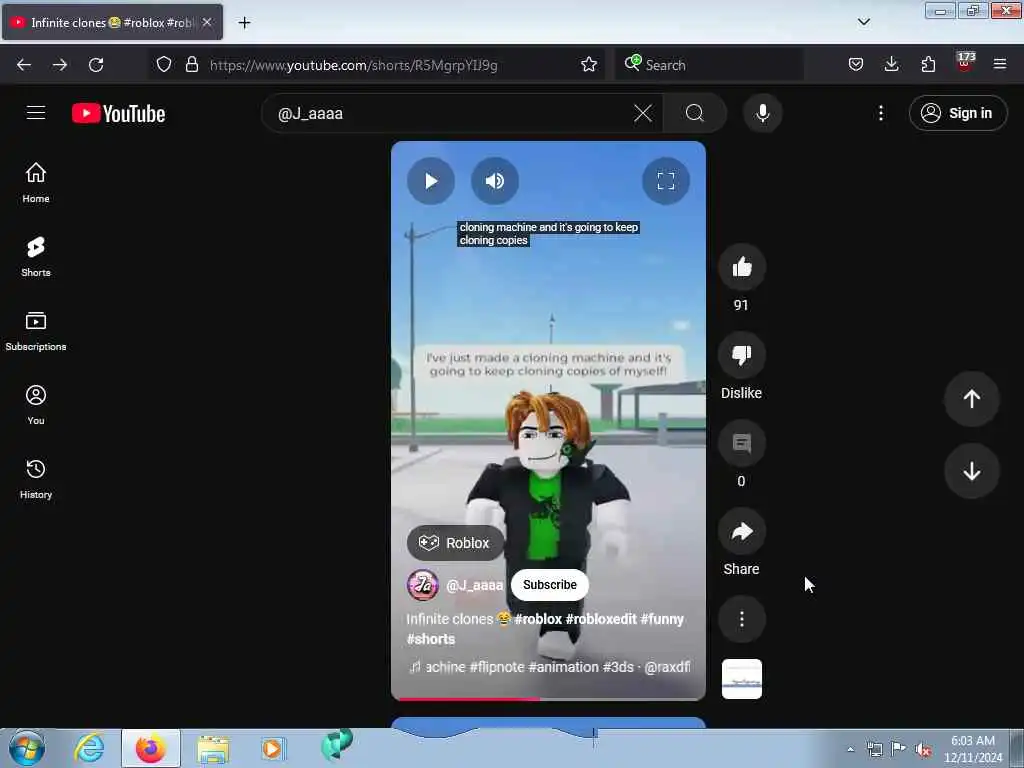This screenshot has height=768, width=1024.
Task: Click the Firefox Search box
Action: click(x=709, y=65)
